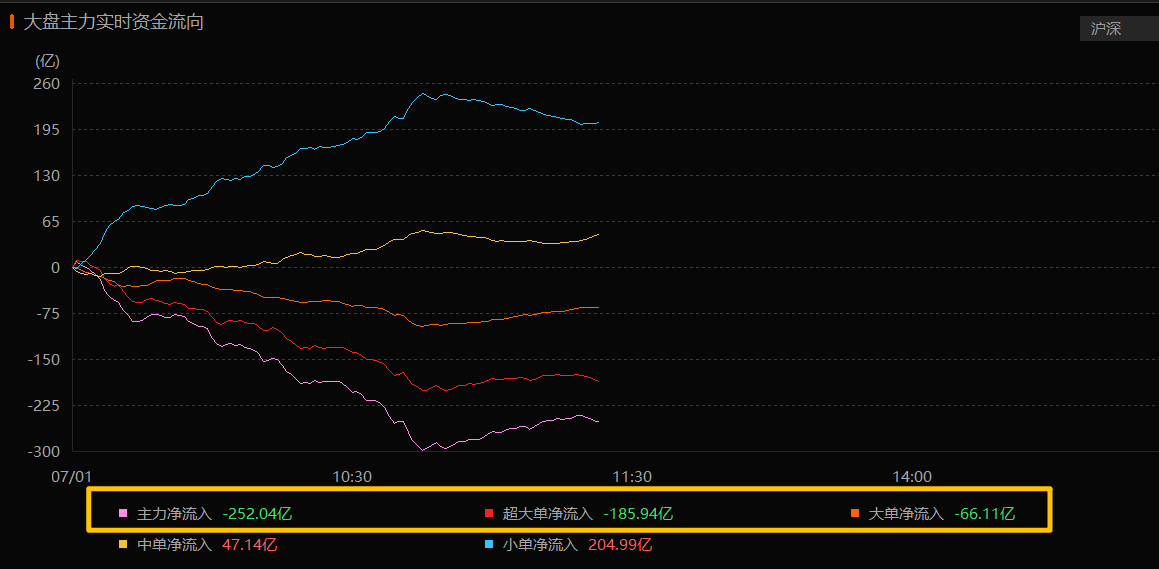Toggle the yellow 中单净流入 legend swatch
Viewport: 1159px width, 569px height.
tap(123, 545)
